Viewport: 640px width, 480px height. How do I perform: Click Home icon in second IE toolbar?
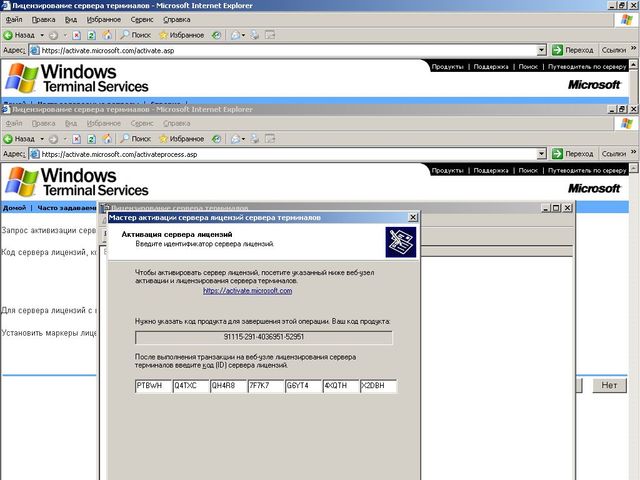point(107,139)
